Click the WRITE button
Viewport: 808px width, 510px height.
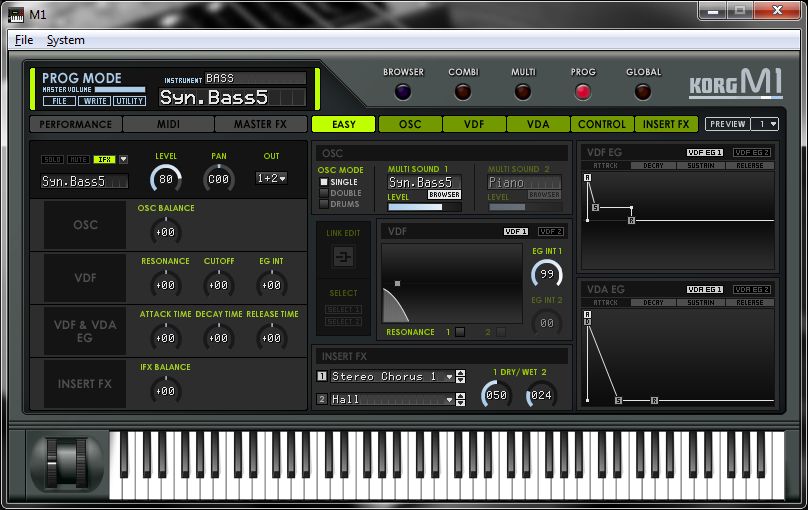pyautogui.click(x=95, y=101)
